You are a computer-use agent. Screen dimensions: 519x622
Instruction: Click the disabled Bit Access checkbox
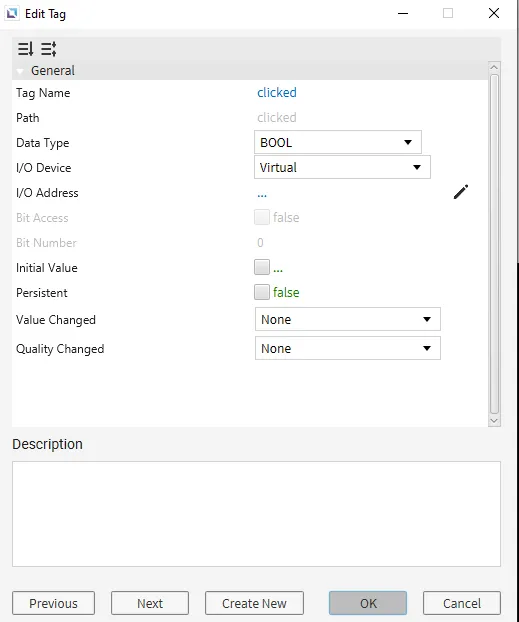[262, 217]
